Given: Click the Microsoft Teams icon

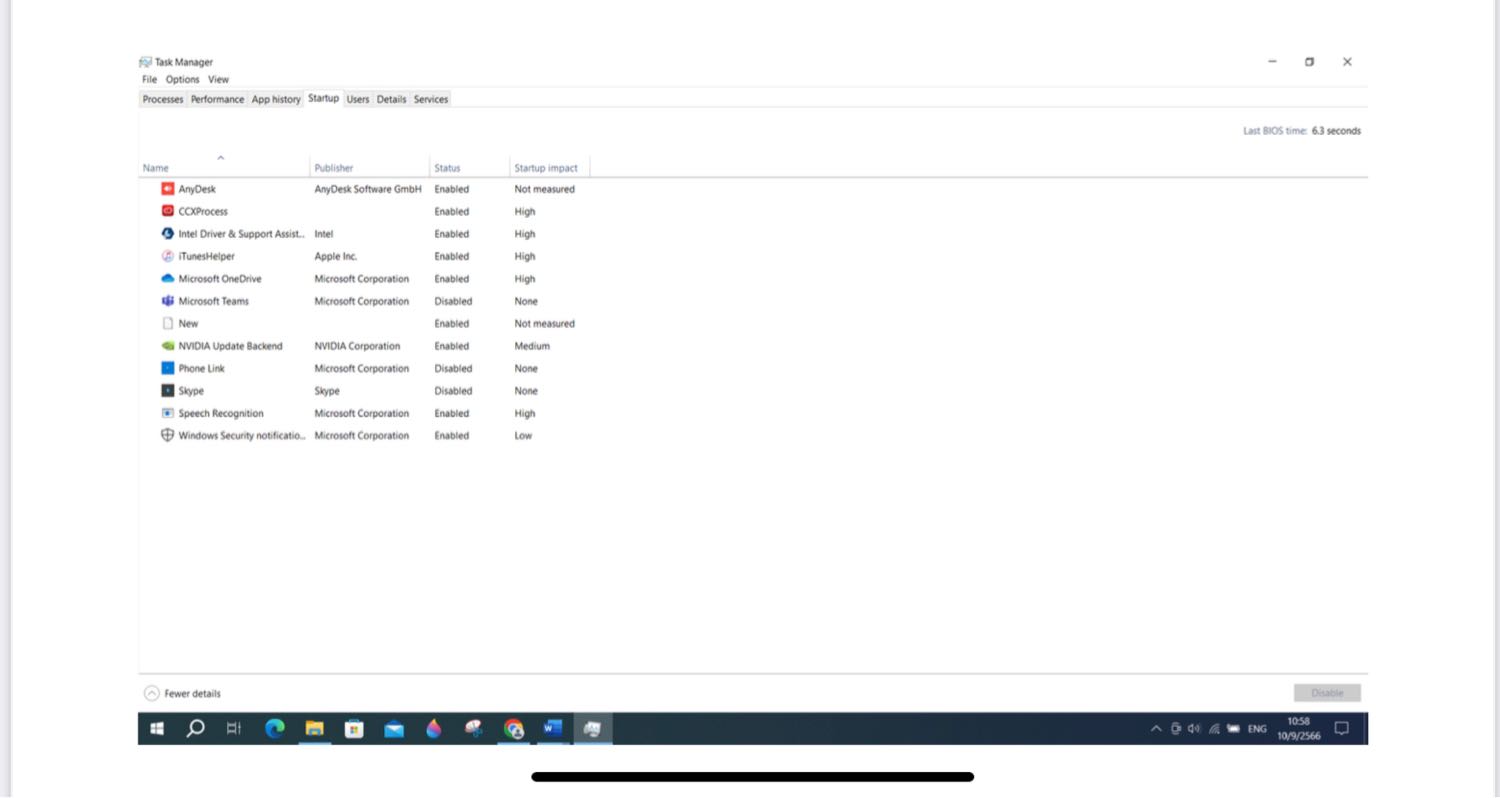Looking at the screenshot, I should (x=168, y=301).
